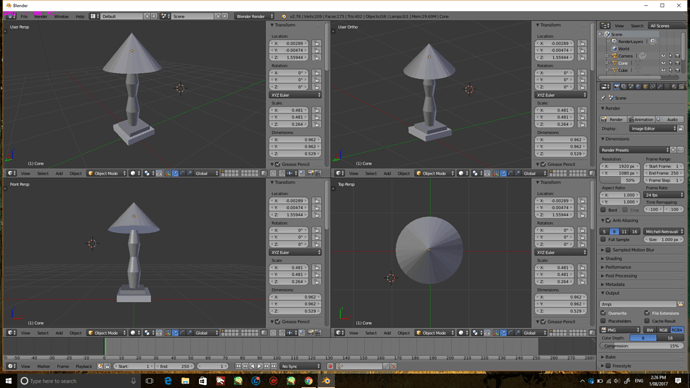
Task: Toggle Camera visibility eye in outliner
Action: [663, 56]
